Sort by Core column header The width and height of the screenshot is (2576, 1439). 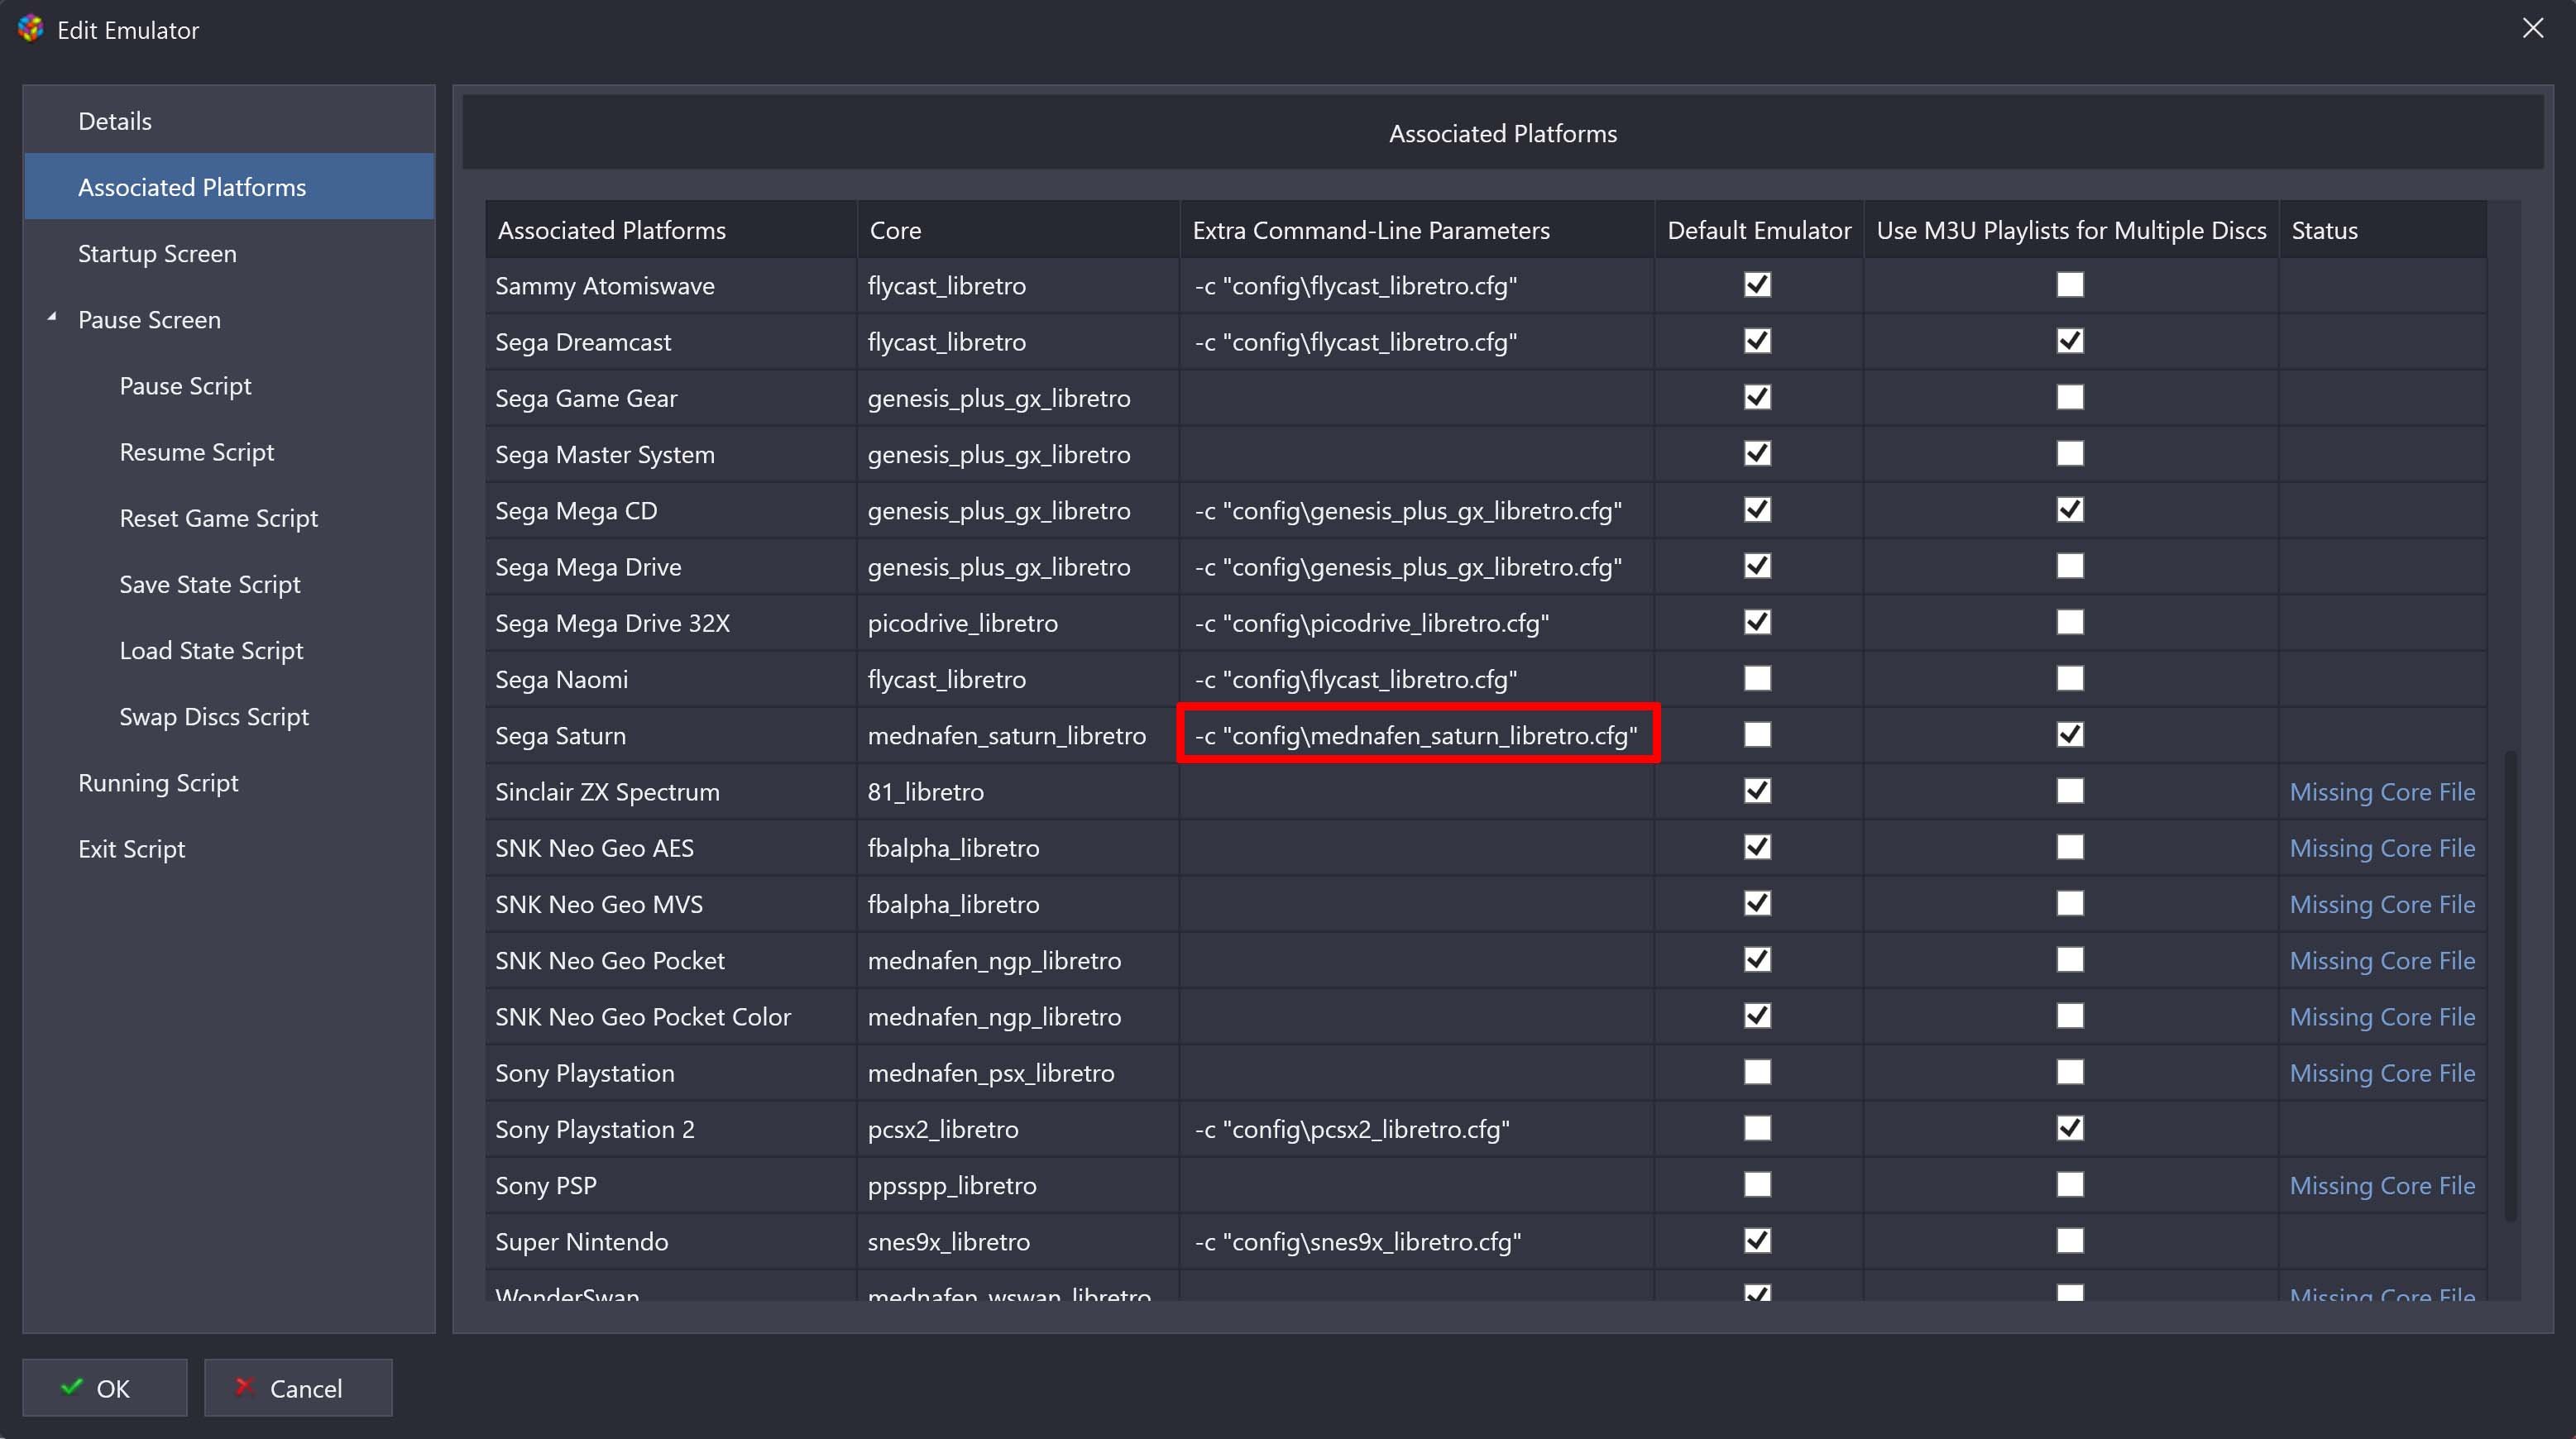pyautogui.click(x=1018, y=230)
